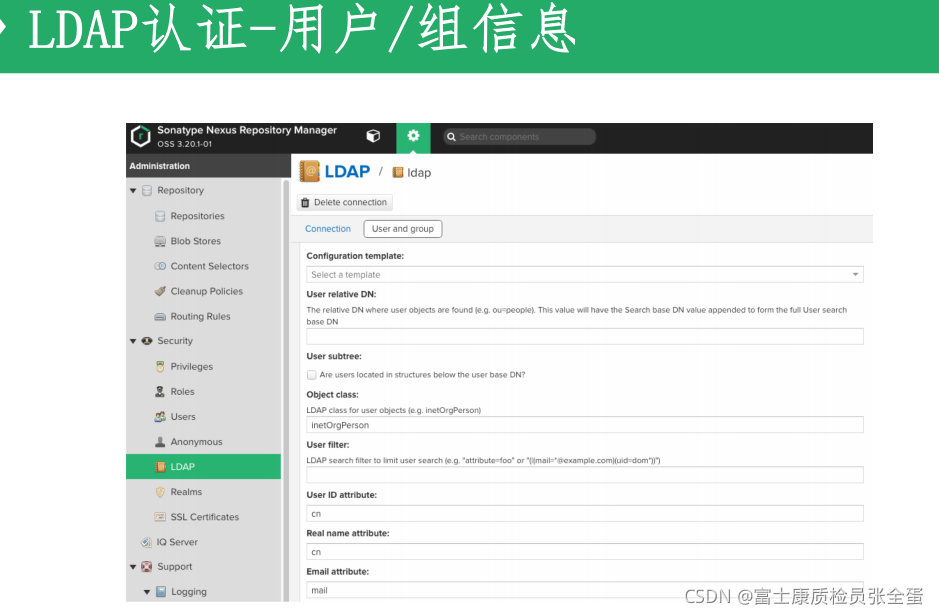Click the User relative DN input field
939x614 pixels.
[x=585, y=336]
